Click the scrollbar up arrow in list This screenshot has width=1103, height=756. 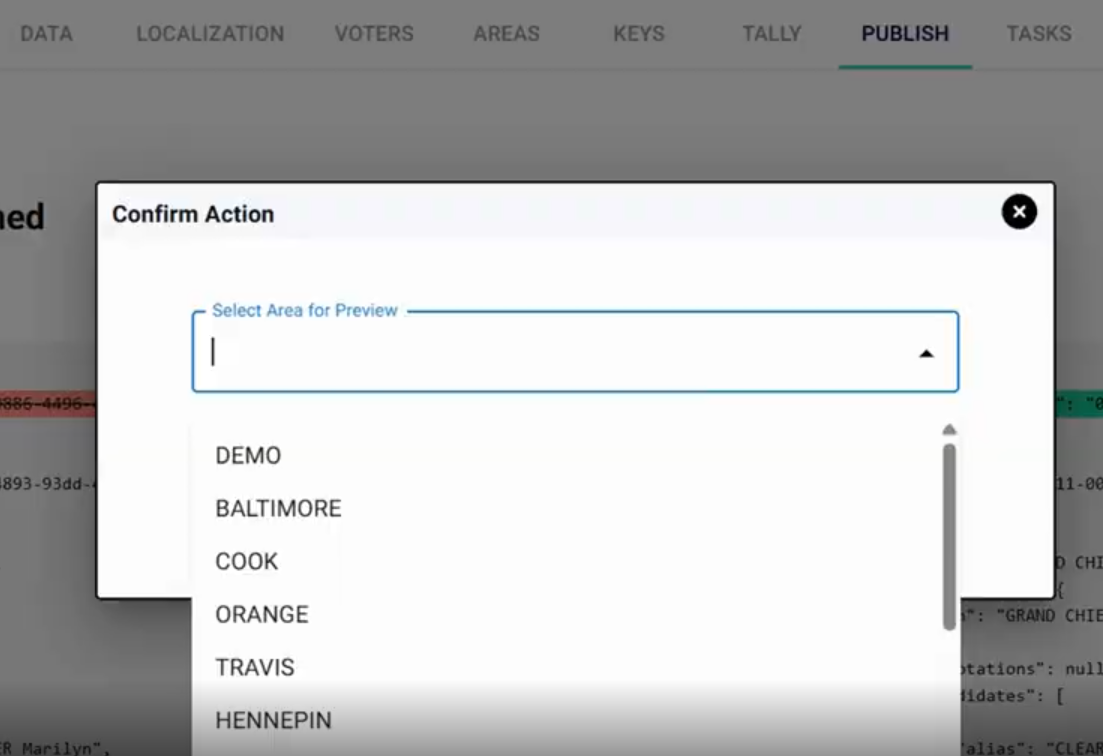tap(949, 429)
